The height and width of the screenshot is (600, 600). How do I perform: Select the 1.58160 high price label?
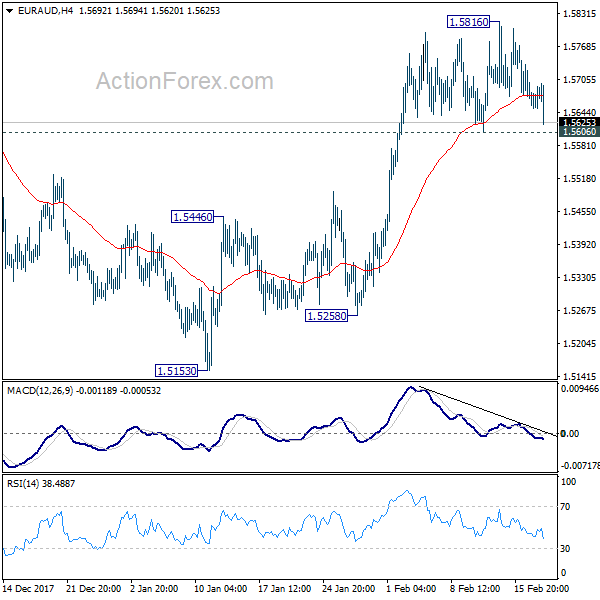click(468, 22)
